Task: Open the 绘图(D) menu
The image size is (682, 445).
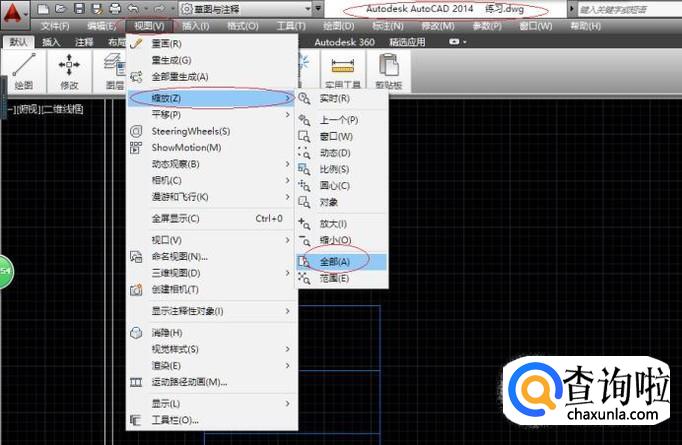Action: (x=338, y=26)
